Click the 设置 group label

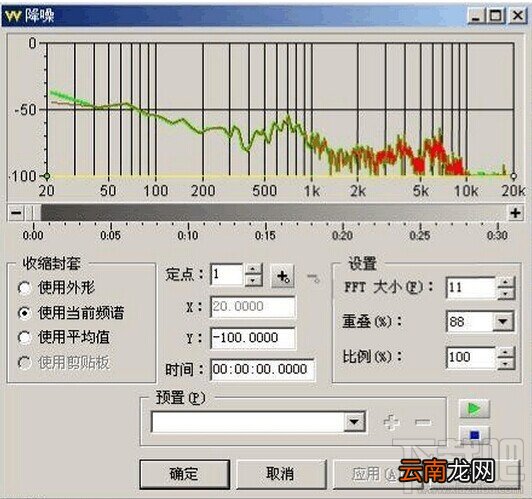click(363, 263)
